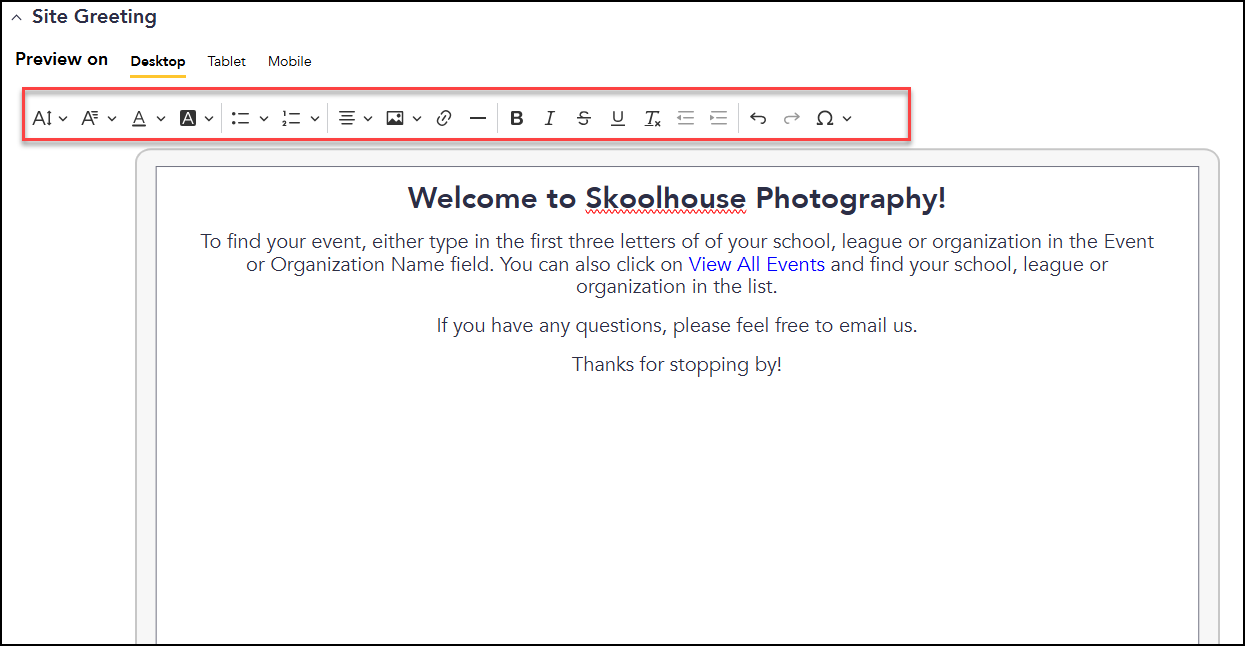The width and height of the screenshot is (1245, 646).
Task: Collapse the Site Greeting section
Action: [x=17, y=18]
